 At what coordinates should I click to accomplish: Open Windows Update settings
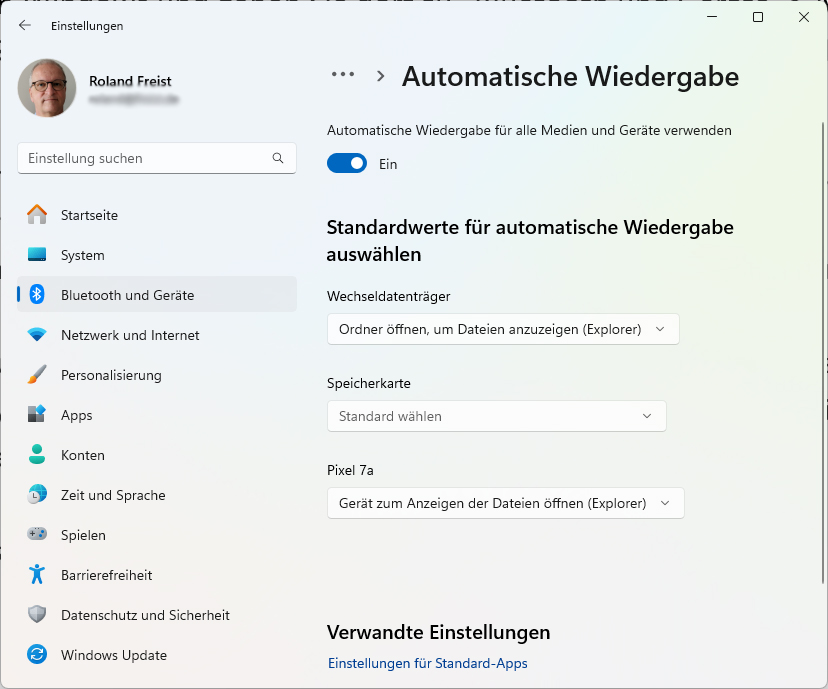(113, 655)
